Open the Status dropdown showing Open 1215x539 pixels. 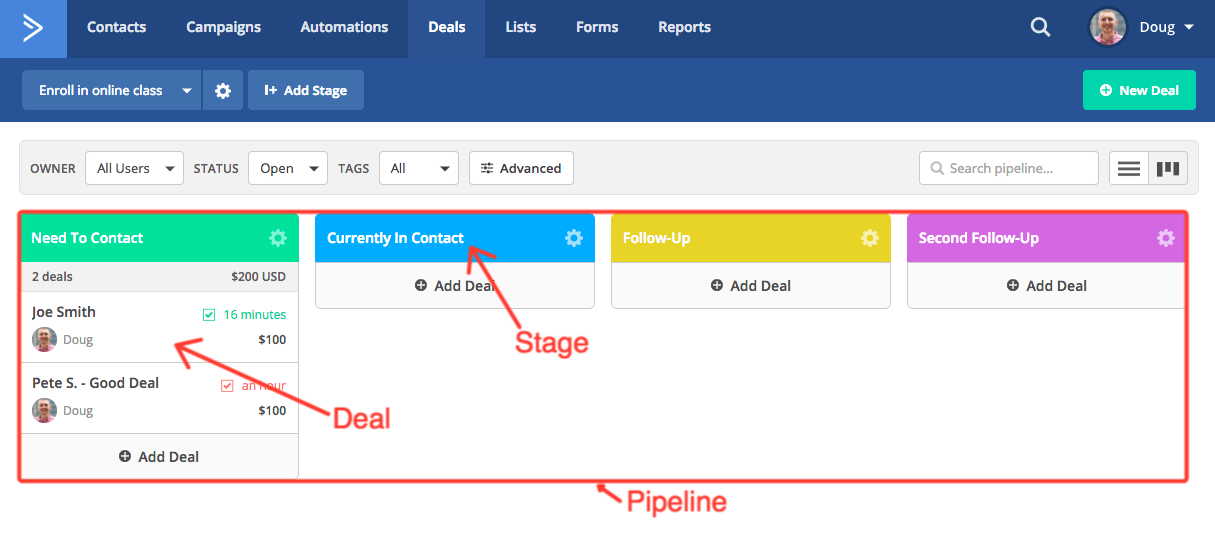point(288,168)
